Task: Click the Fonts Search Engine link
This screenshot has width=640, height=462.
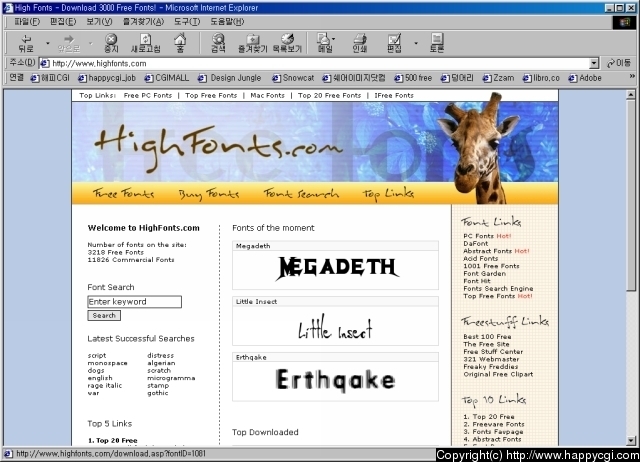Action: [x=498, y=288]
